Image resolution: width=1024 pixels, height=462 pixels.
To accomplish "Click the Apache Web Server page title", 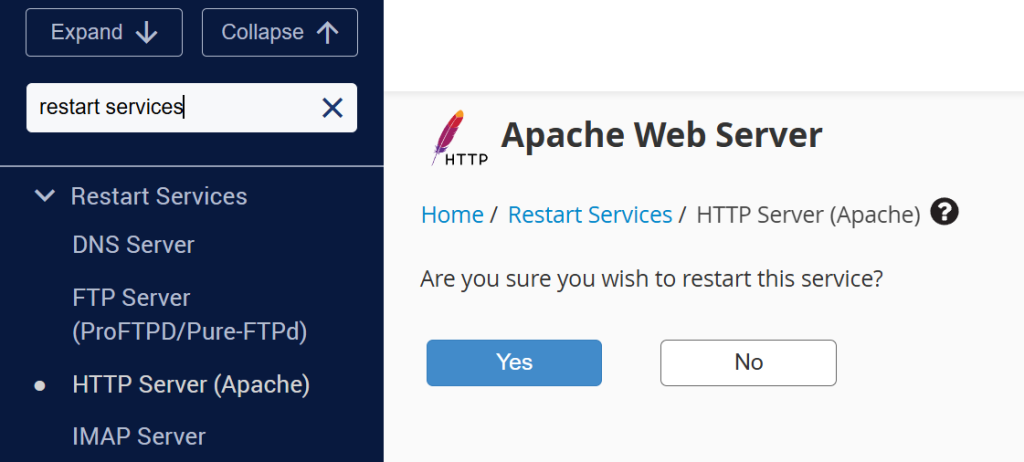I will (x=662, y=135).
